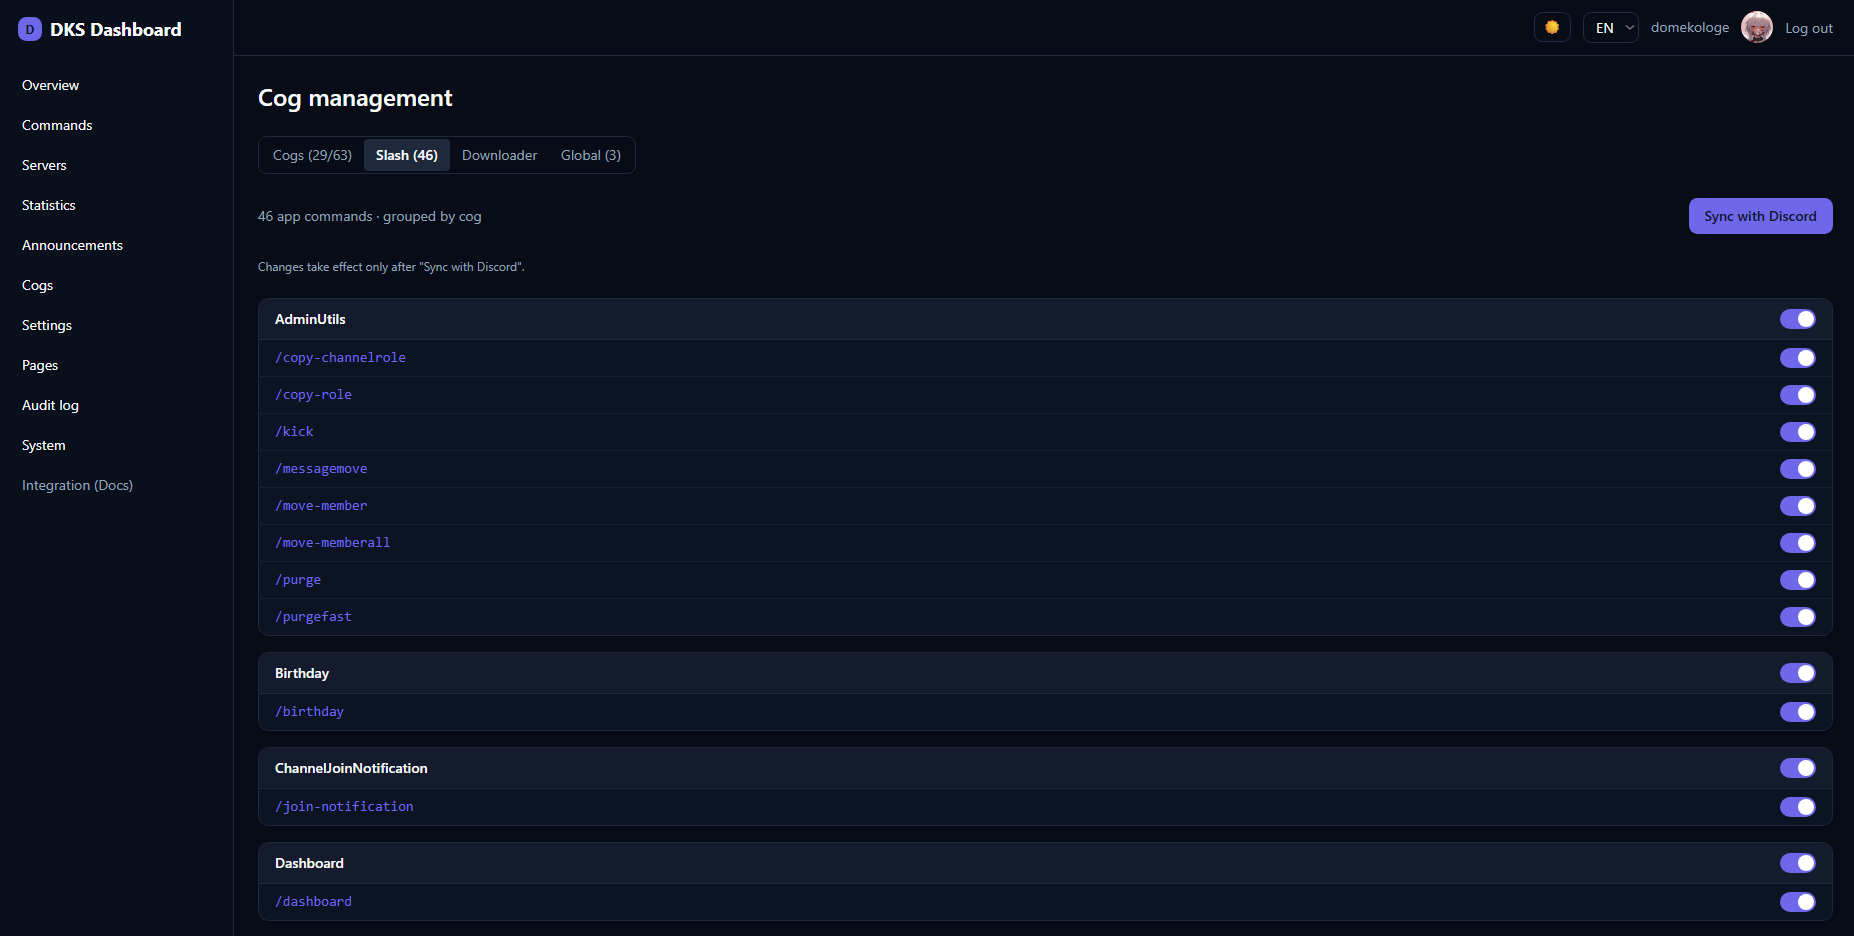Viewport: 1854px width, 936px height.
Task: Open Statistics in the sidebar
Action: point(49,205)
